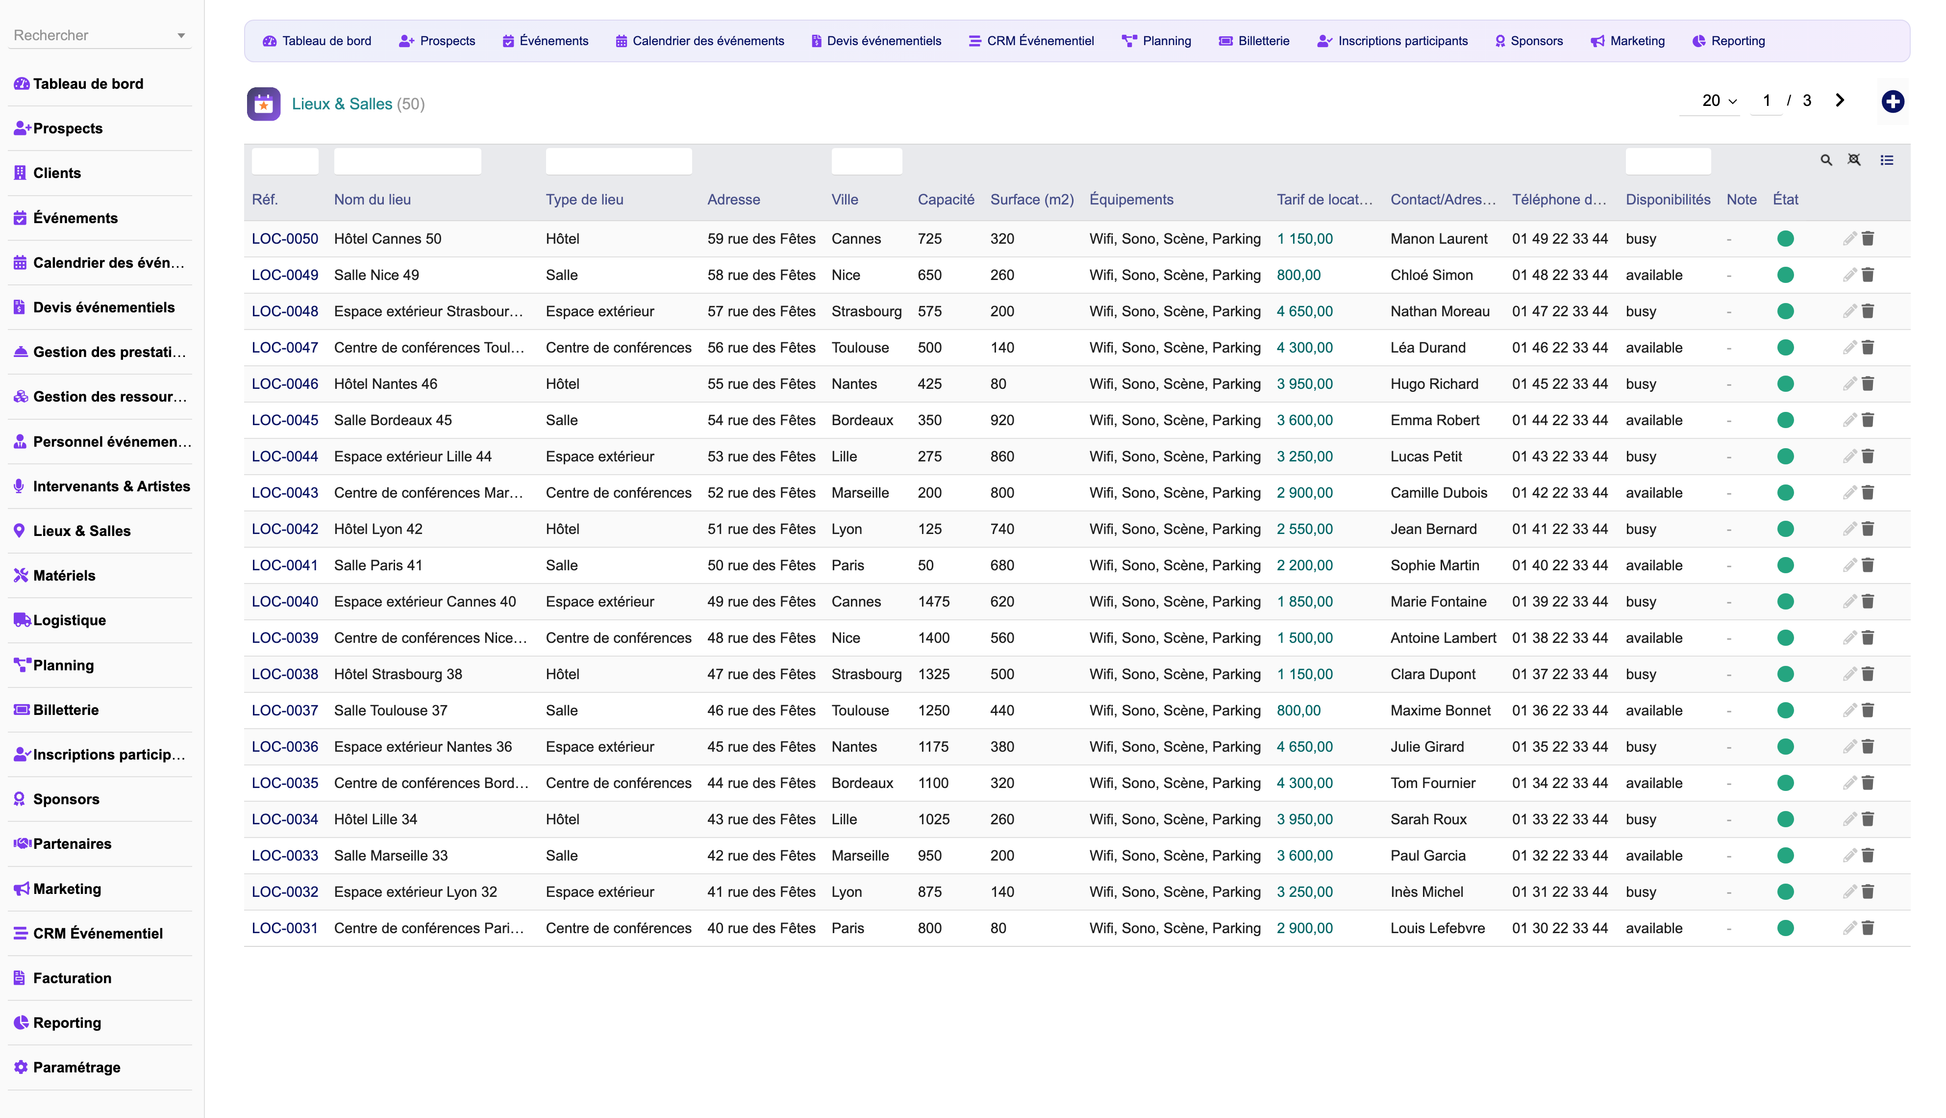This screenshot has width=1946, height=1118.
Task: Click the search magnifier icon in table header
Action: pyautogui.click(x=1826, y=160)
